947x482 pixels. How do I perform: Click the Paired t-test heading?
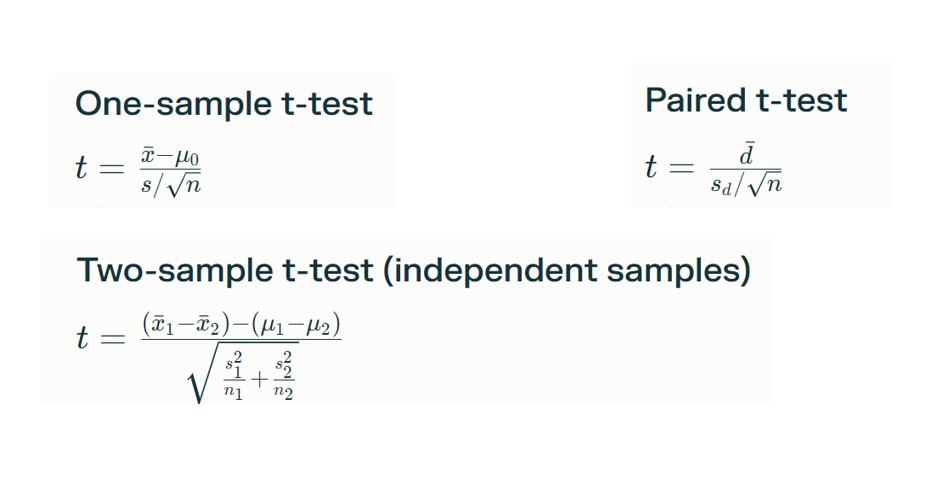[x=746, y=100]
